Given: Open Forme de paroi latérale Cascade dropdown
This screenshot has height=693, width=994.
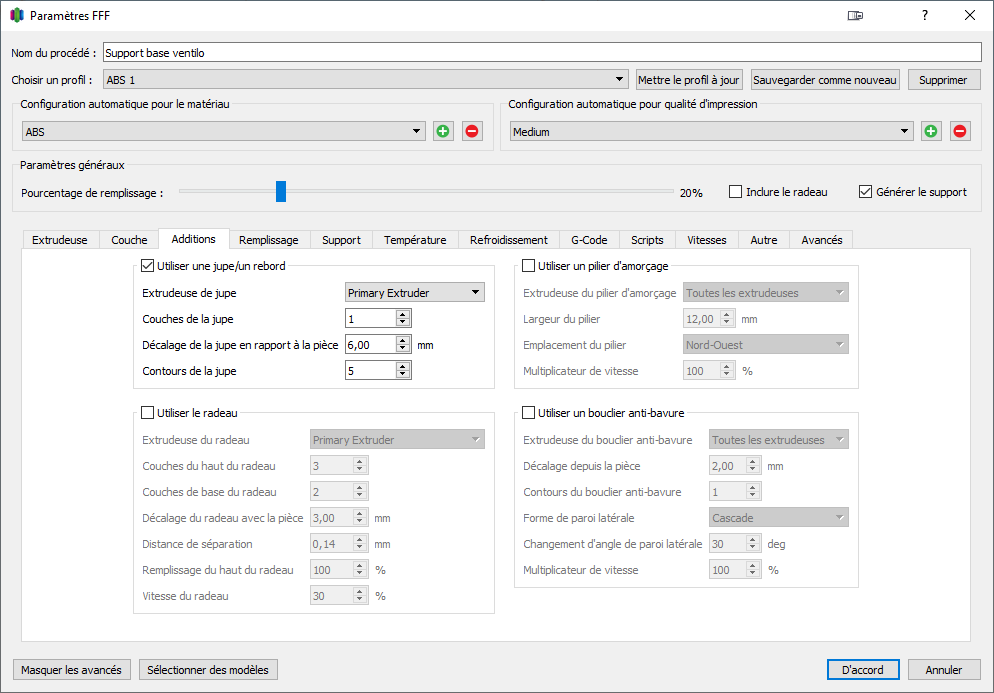Looking at the screenshot, I should (778, 517).
